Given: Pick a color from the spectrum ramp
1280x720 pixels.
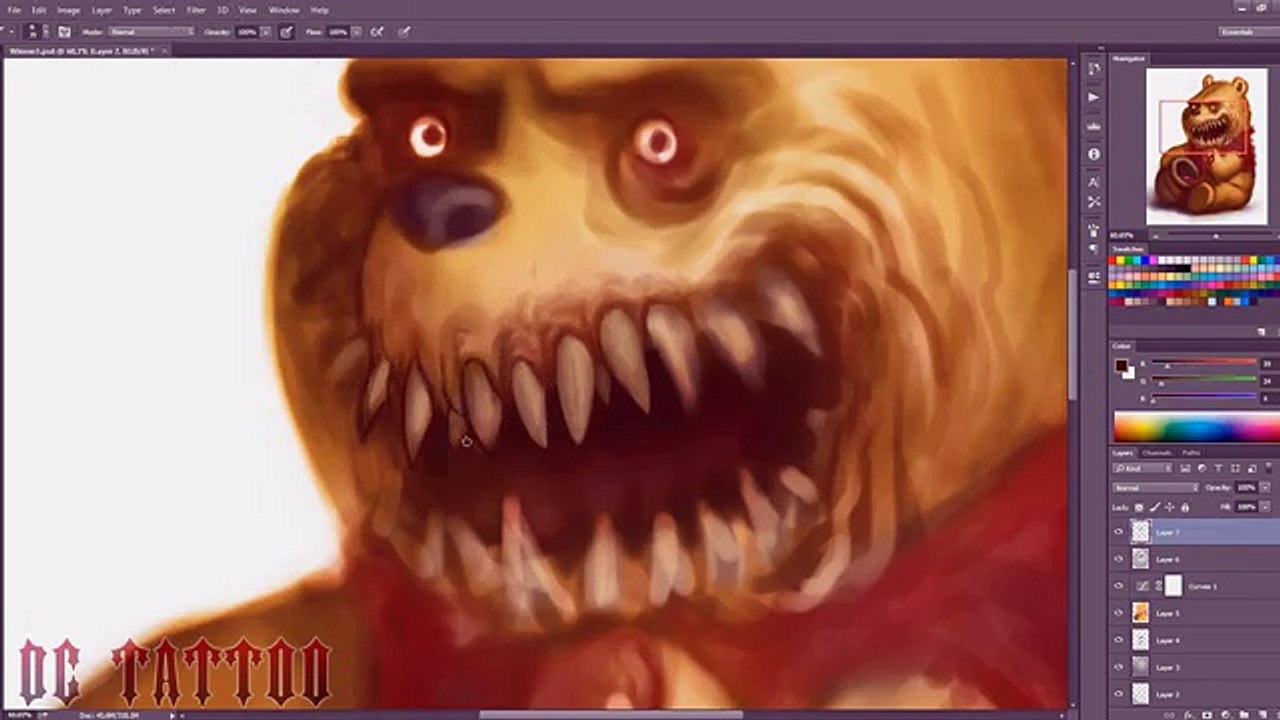Looking at the screenshot, I should coord(1196,428).
